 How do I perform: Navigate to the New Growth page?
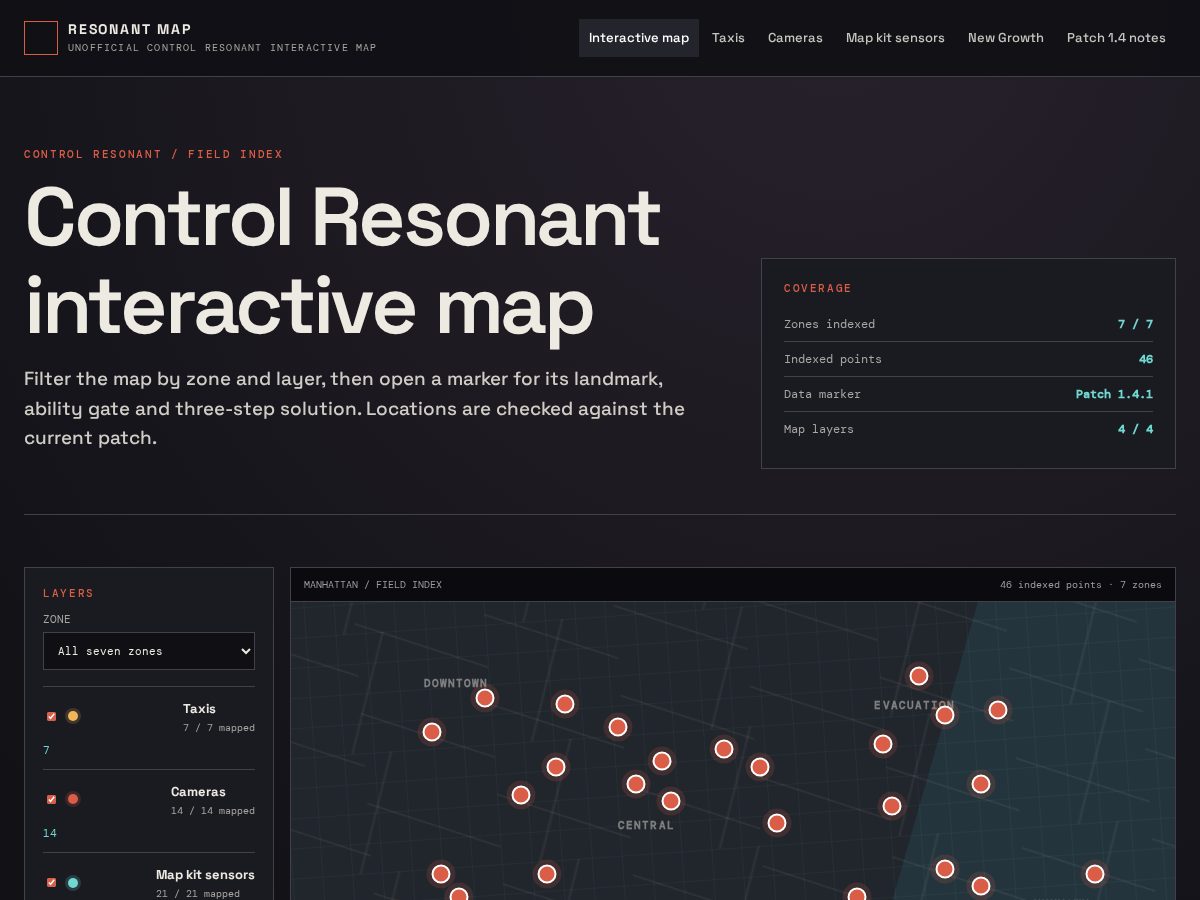(x=1006, y=38)
